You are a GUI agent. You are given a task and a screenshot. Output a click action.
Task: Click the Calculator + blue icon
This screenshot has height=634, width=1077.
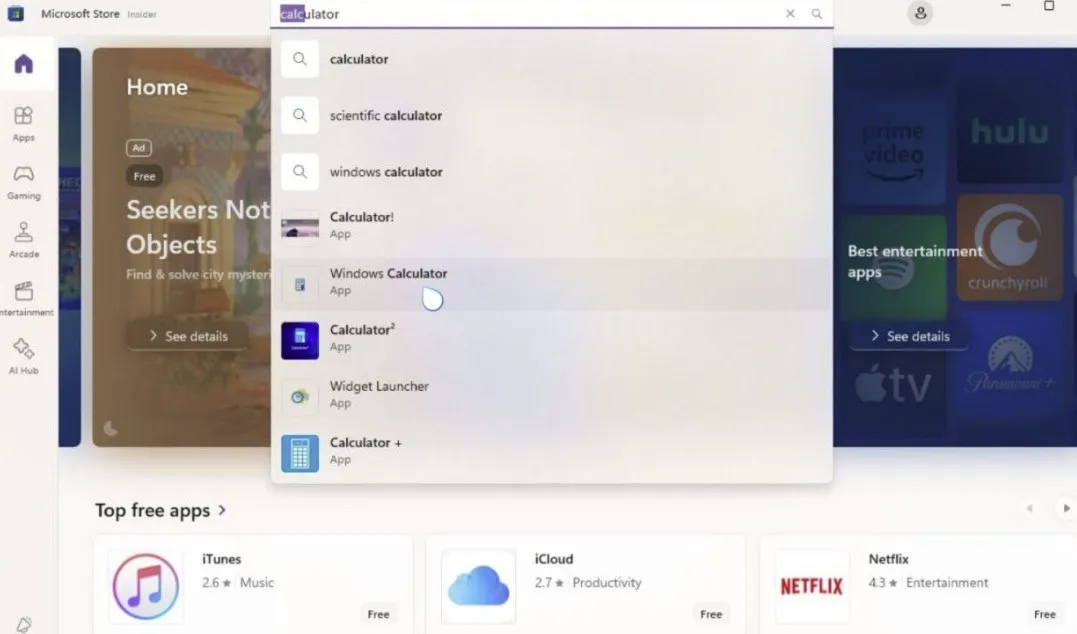tap(300, 453)
